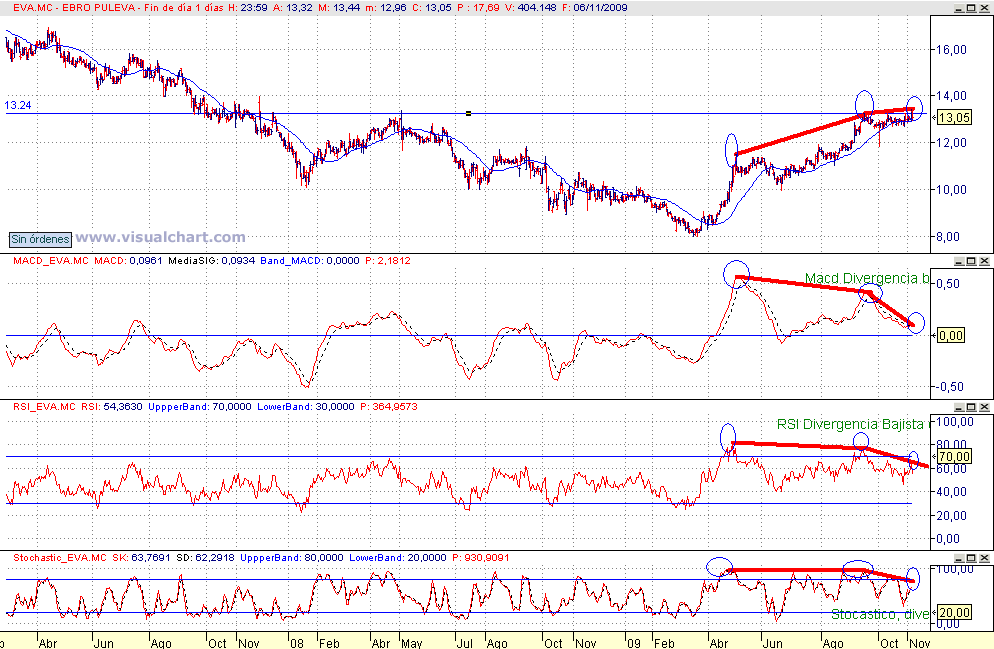
Task: Select the 'Stochastic_EVA.MC' indicator name
Action: pos(60,558)
